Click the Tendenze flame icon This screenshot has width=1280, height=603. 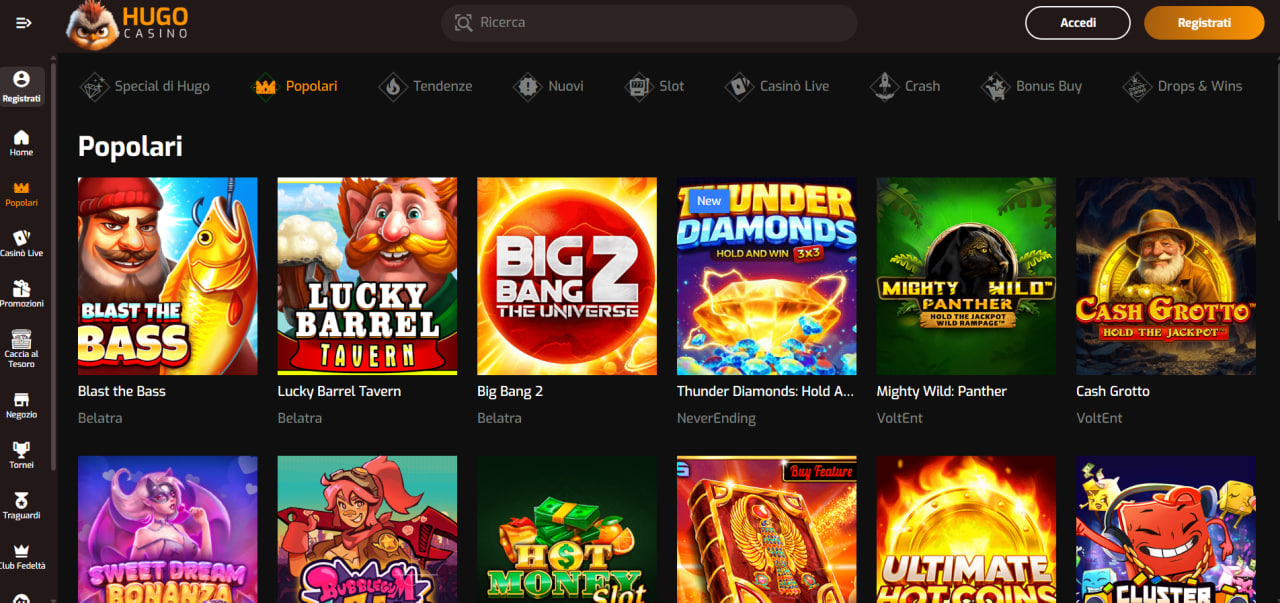tap(392, 87)
